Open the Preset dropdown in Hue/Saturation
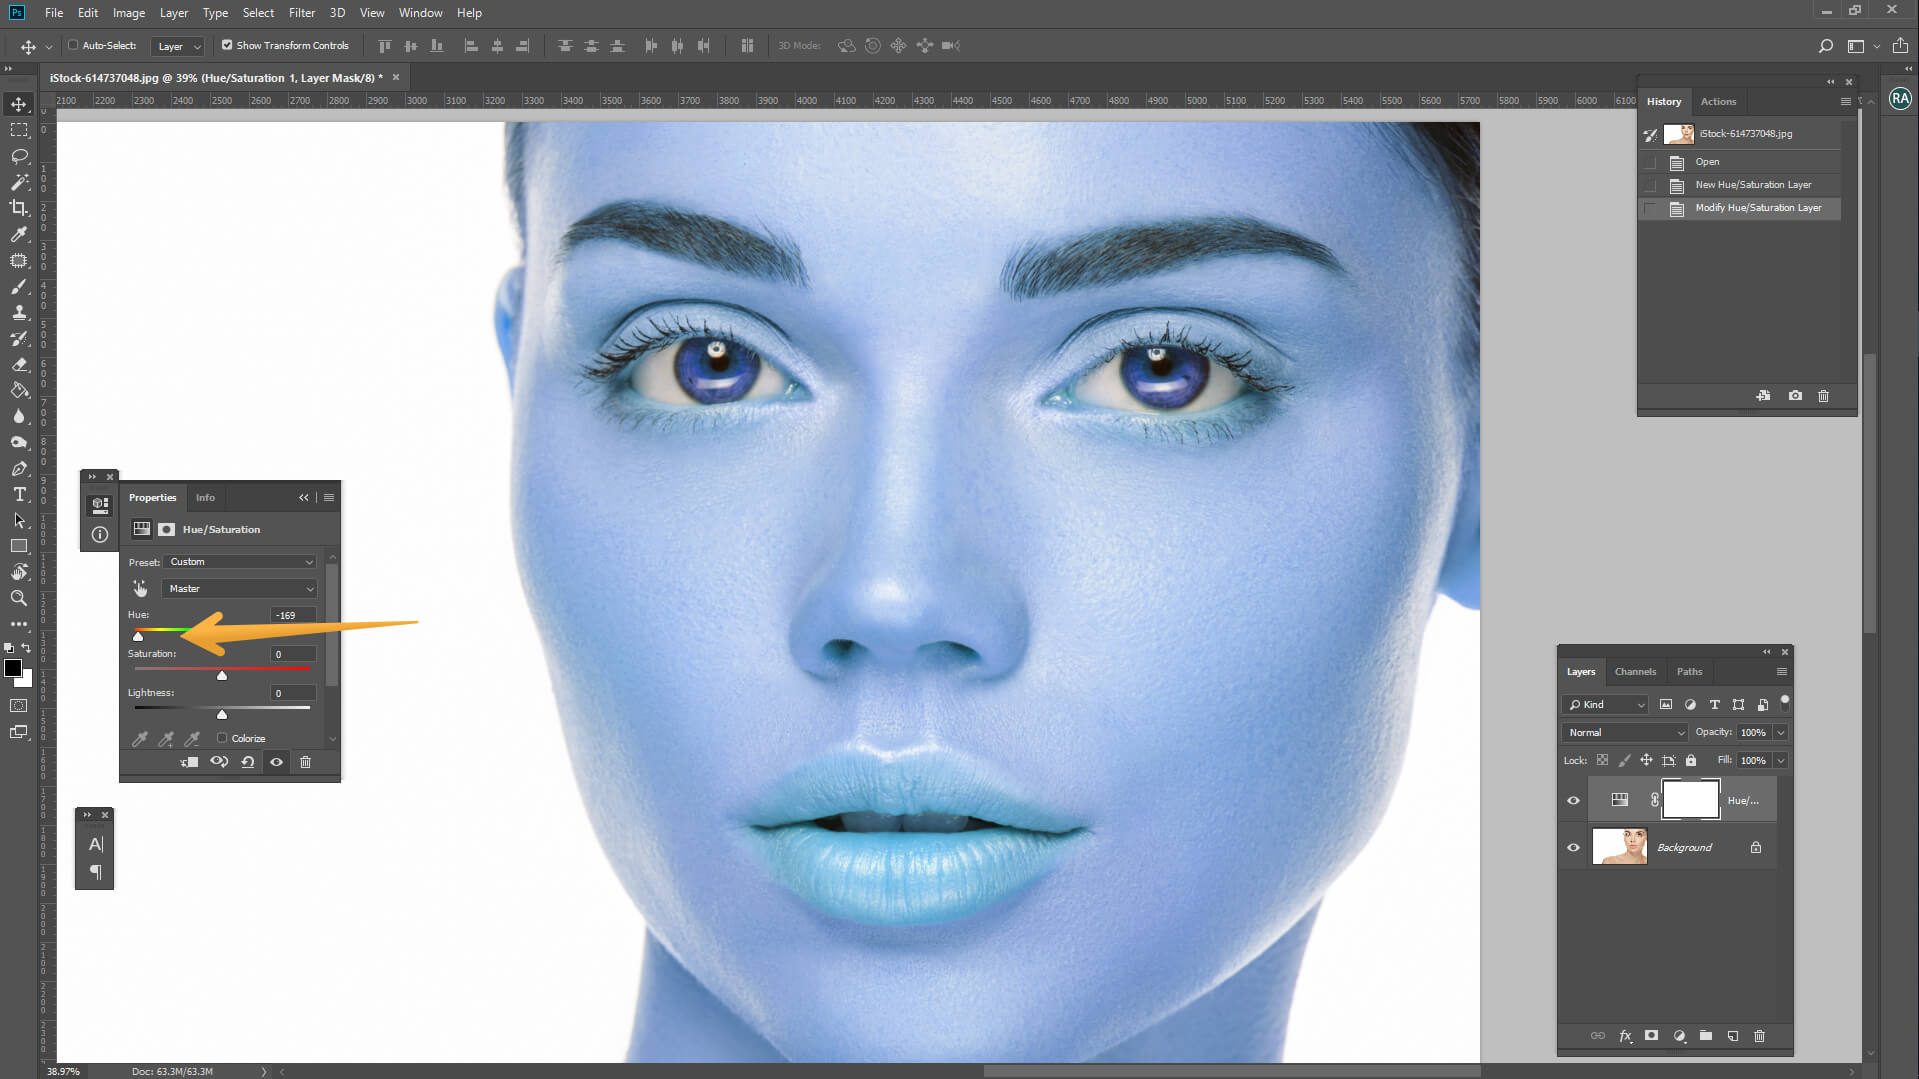Screen dimensions: 1919x1079 [240, 561]
